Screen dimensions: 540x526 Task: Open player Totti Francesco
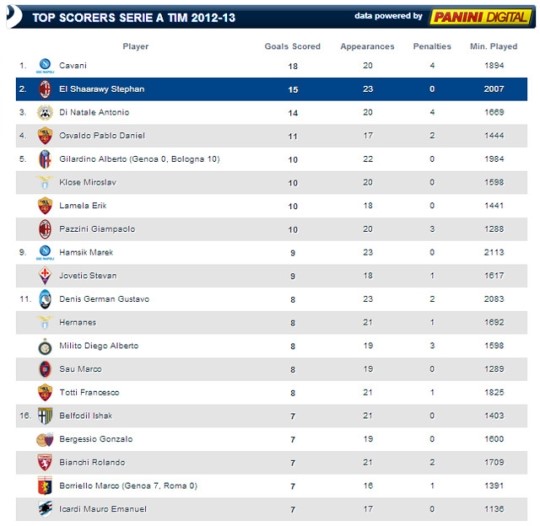point(89,392)
